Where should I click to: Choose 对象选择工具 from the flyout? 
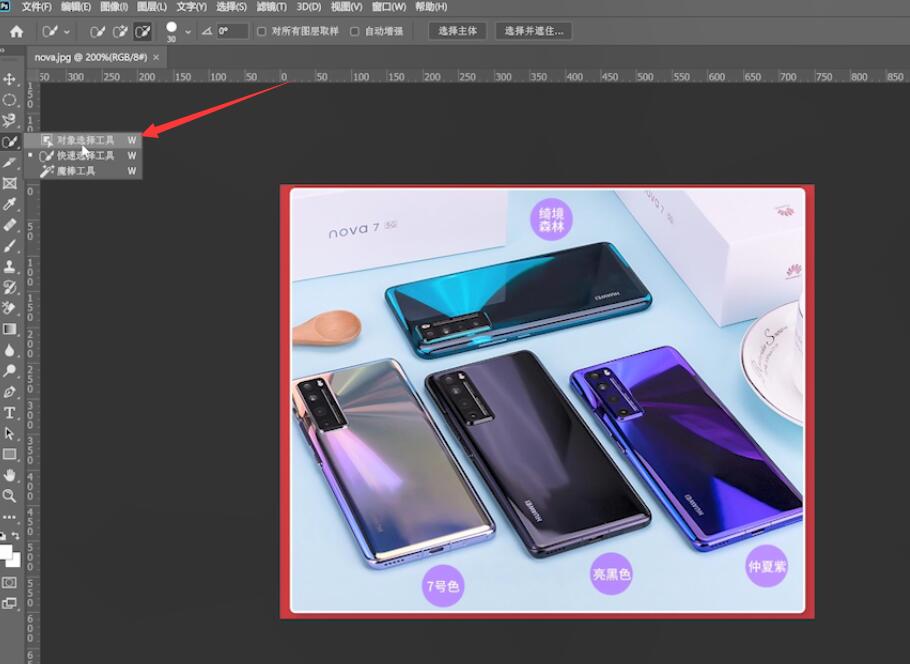[83, 140]
